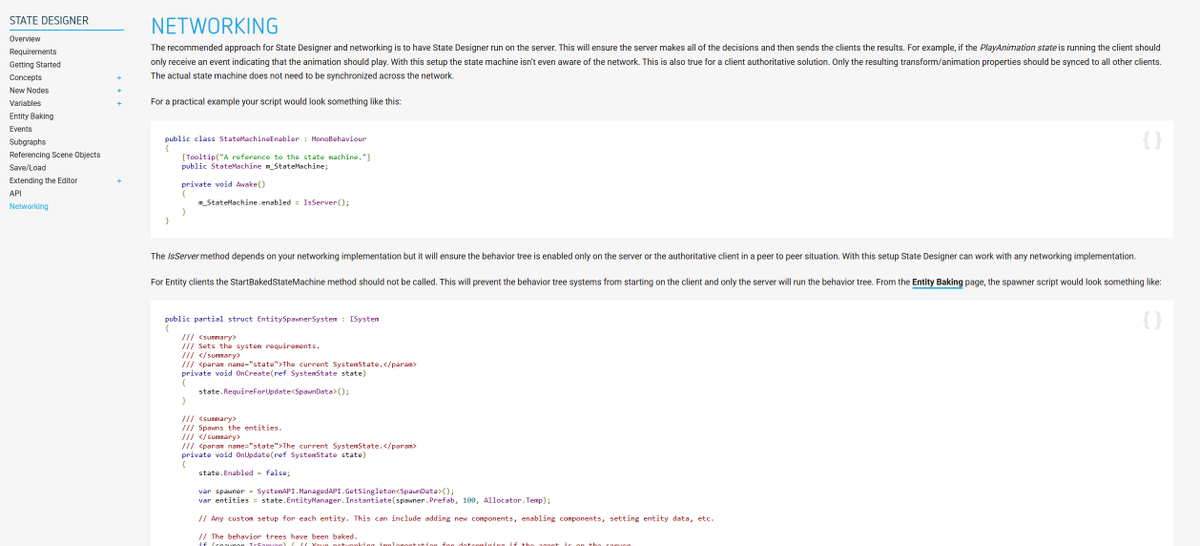The image size is (1200, 546).
Task: Expand the Concepts plus icon
Action: 118,77
